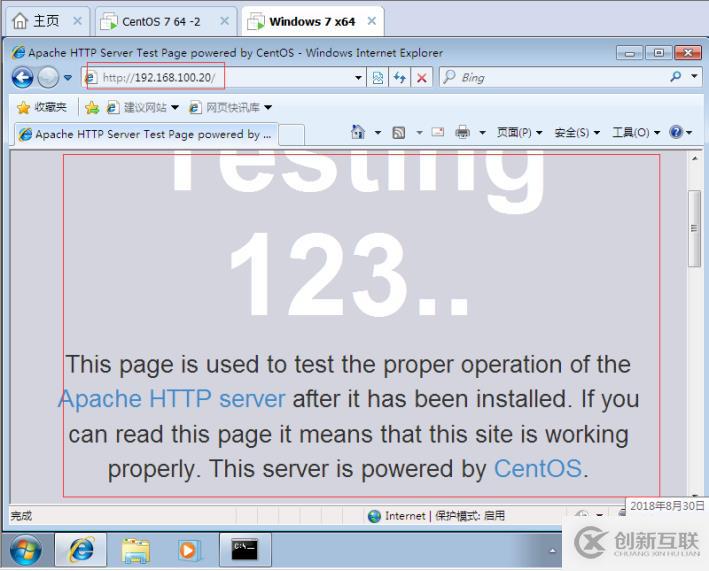Open the Command Prompt taskbar icon

click(245, 550)
